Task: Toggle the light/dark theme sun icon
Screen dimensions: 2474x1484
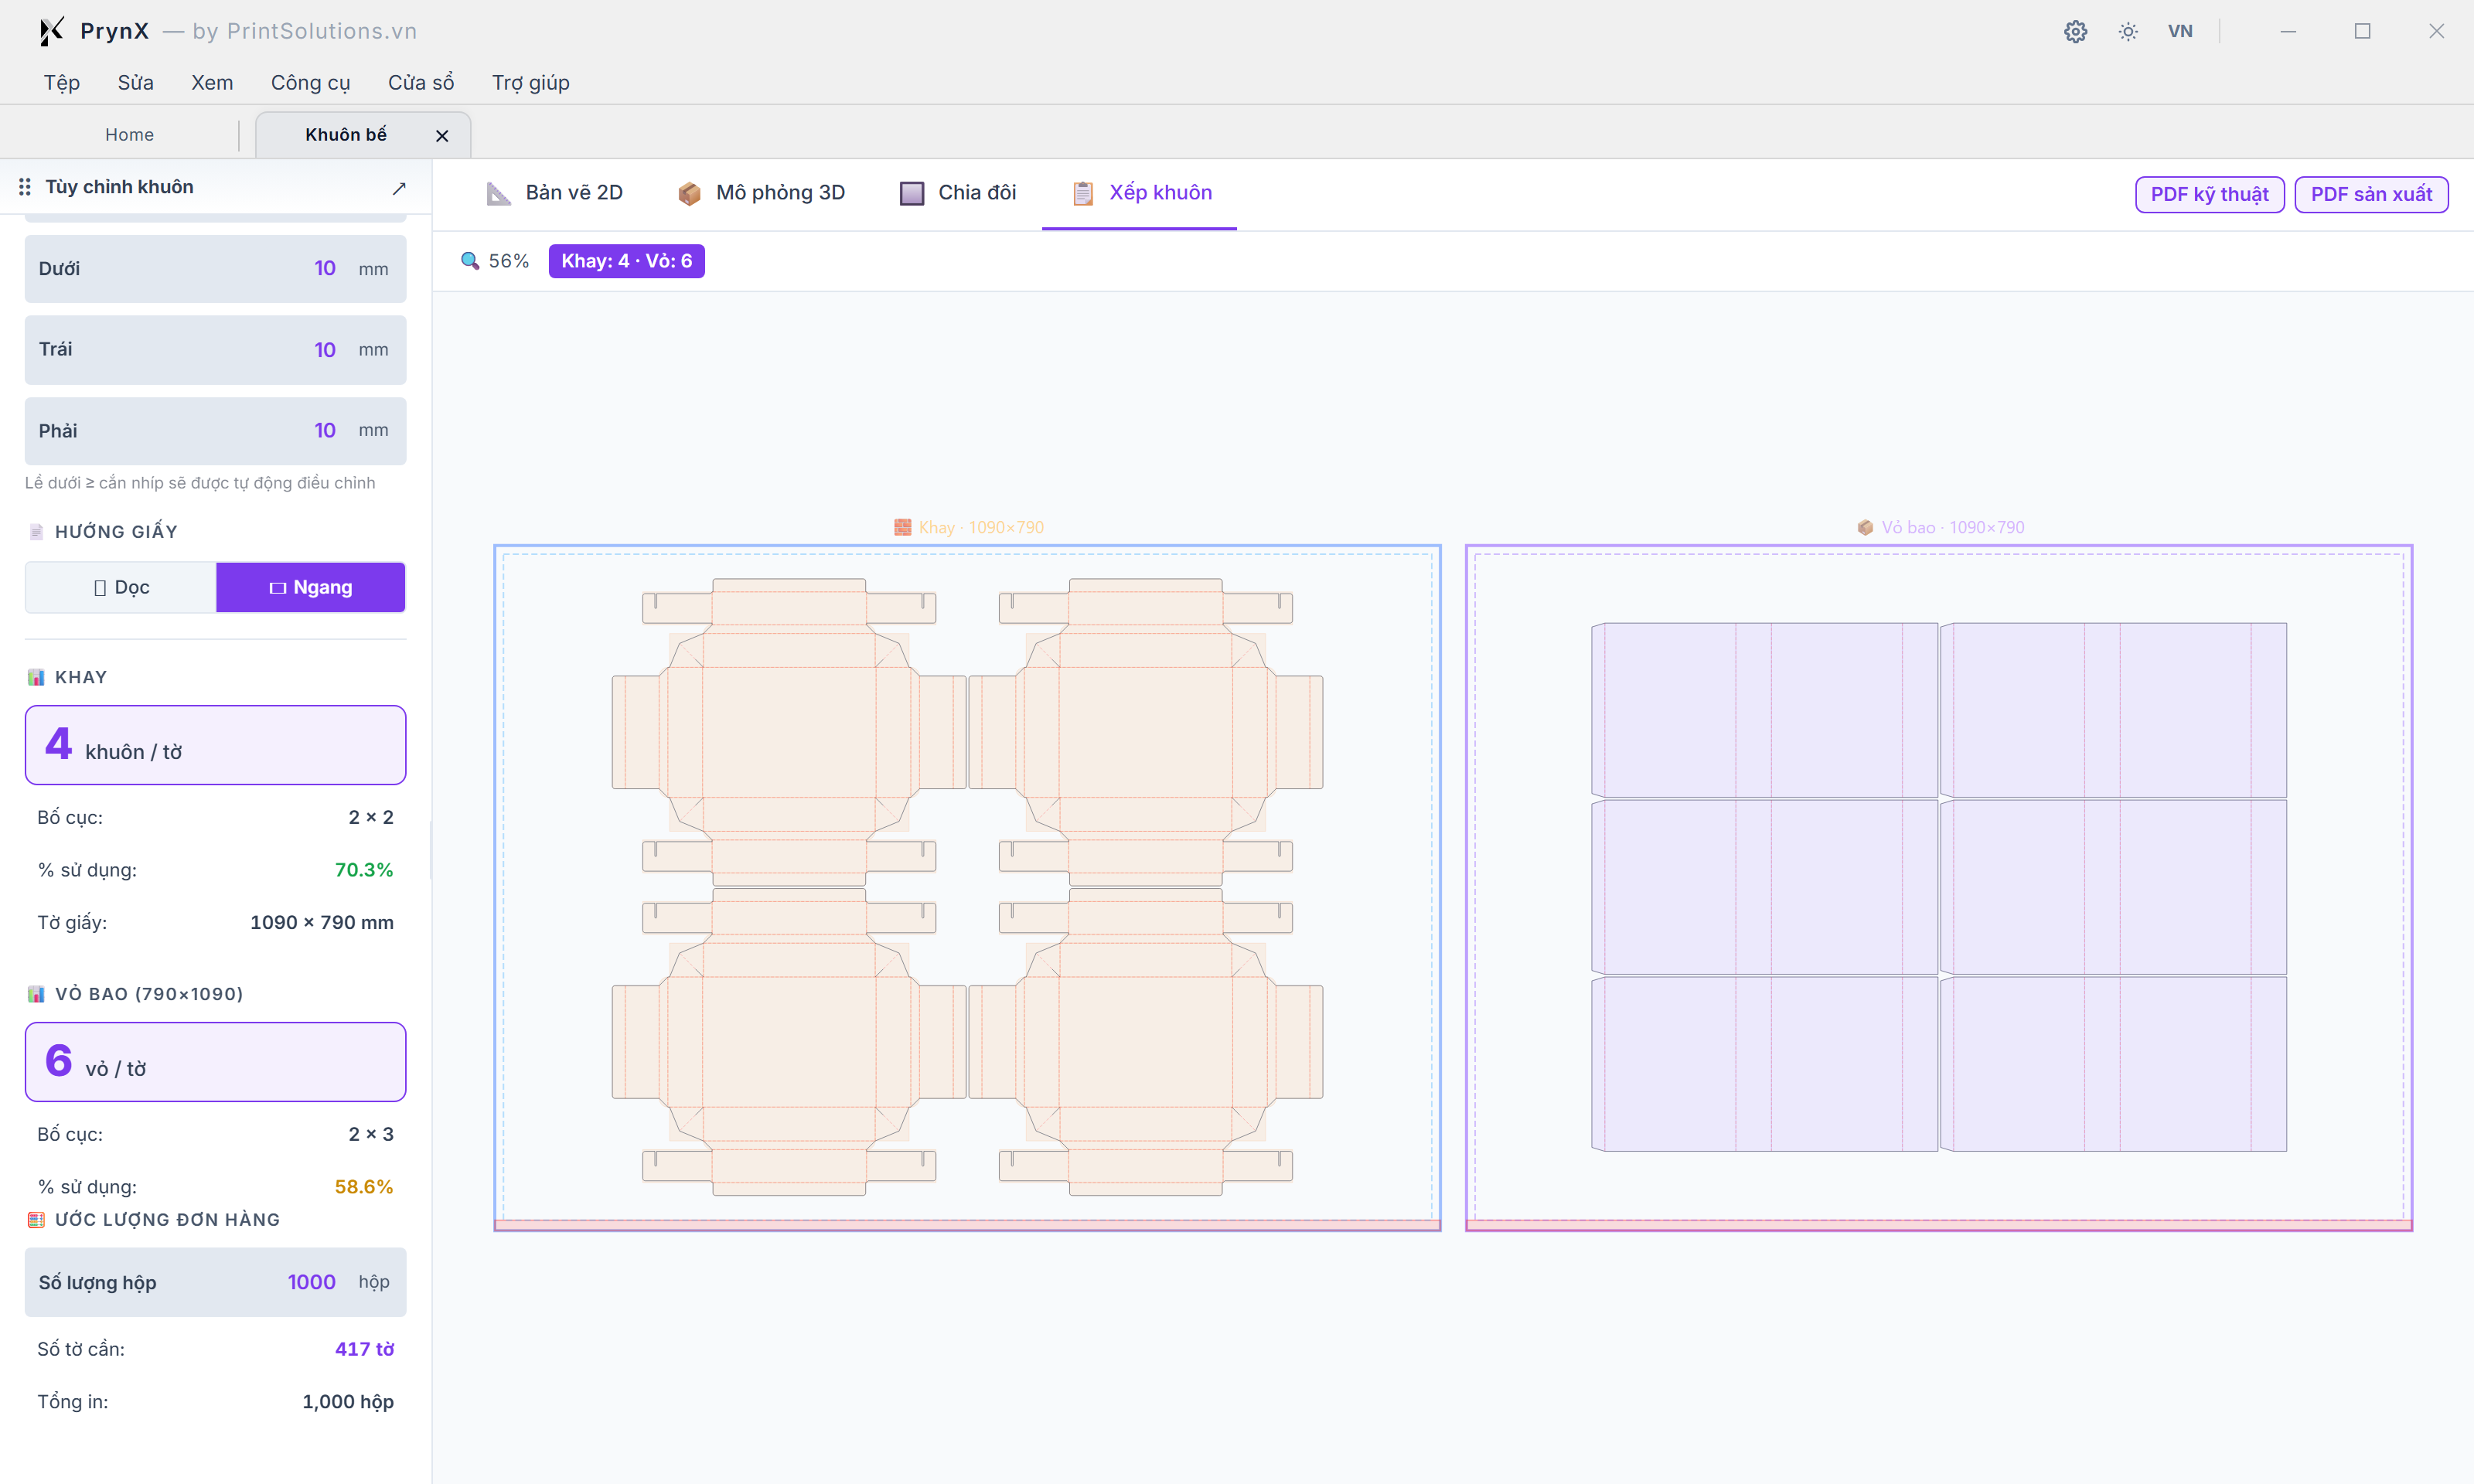Action: 2128,31
